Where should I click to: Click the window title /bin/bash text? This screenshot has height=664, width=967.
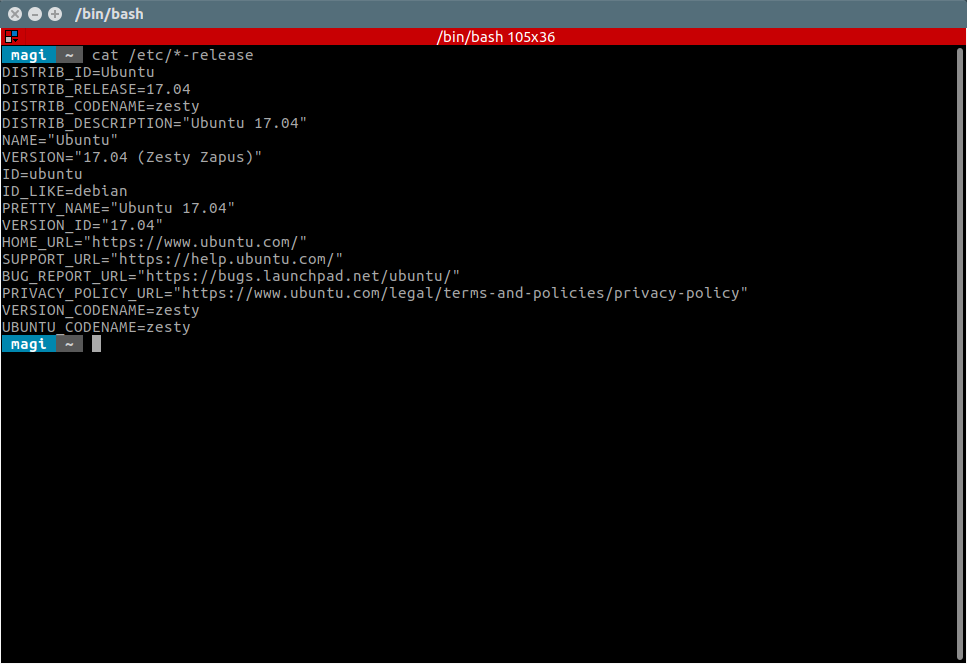(x=109, y=14)
